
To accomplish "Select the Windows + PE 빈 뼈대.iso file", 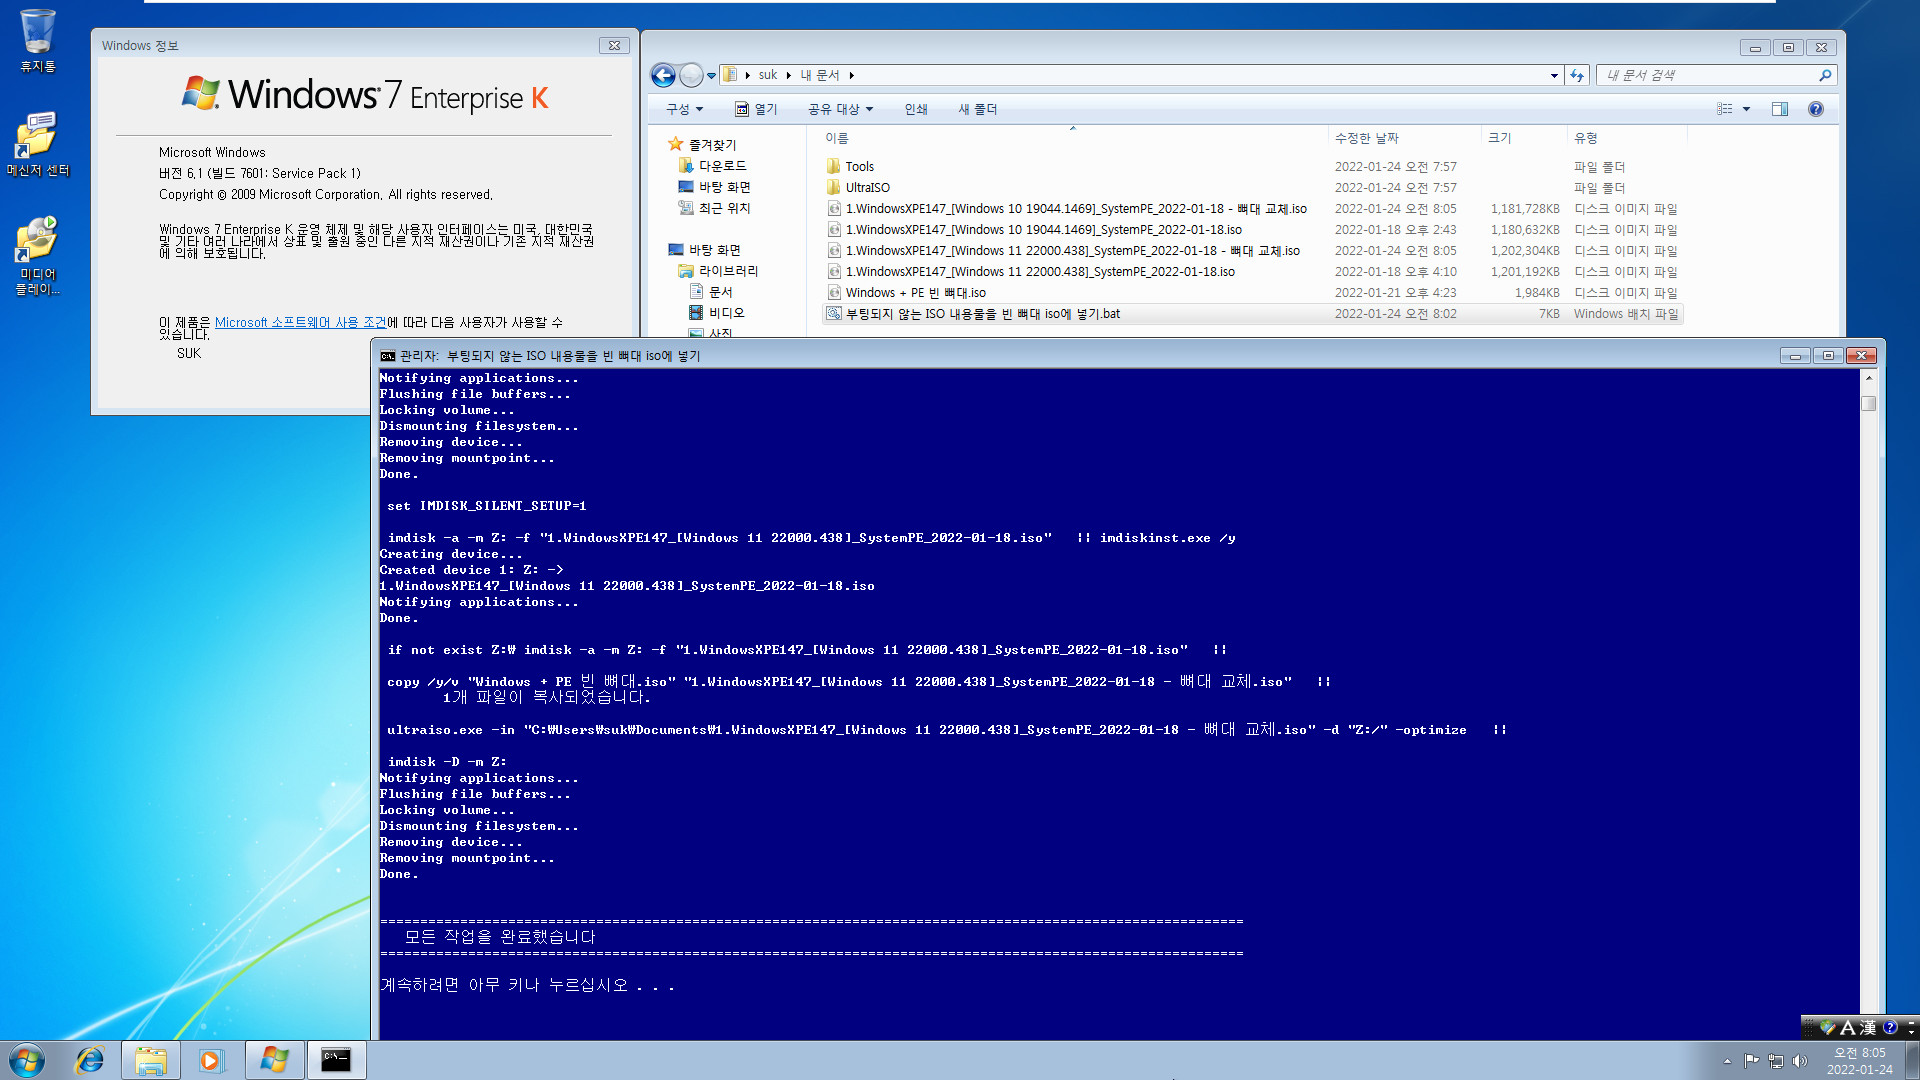I will (915, 293).
